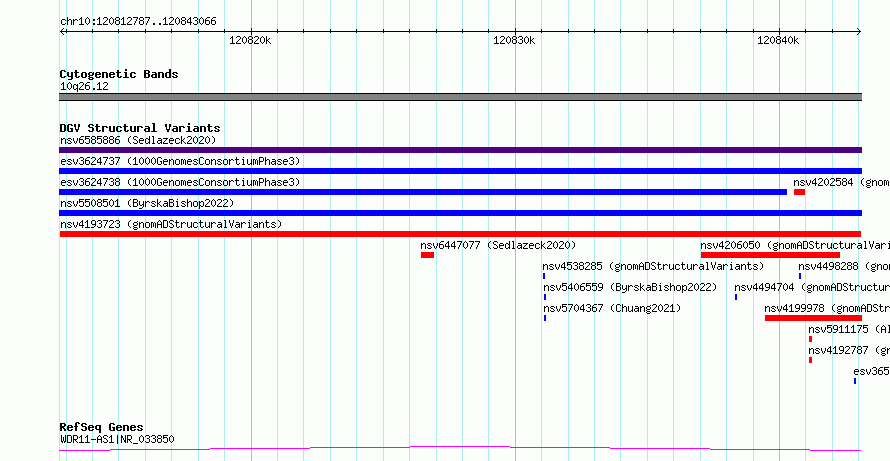The image size is (890, 461).
Task: Click the nsv4202584 variant label
Action: click(841, 182)
